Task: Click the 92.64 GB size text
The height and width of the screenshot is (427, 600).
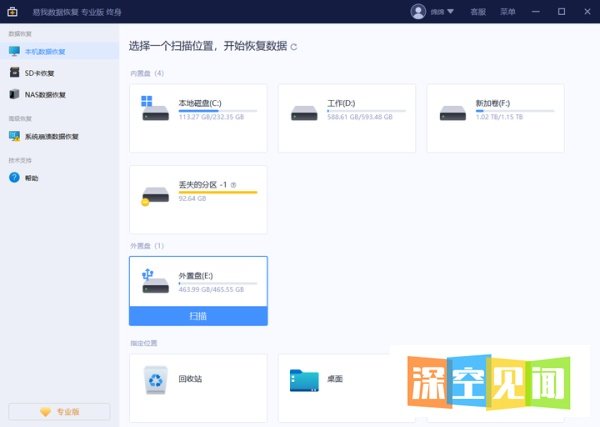Action: (192, 199)
